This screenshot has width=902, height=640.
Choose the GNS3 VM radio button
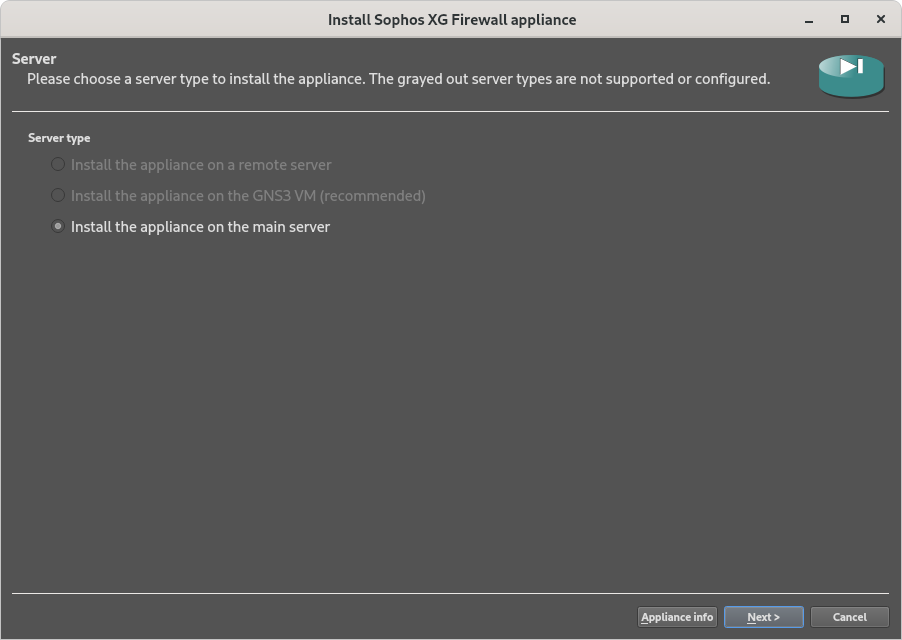(58, 196)
